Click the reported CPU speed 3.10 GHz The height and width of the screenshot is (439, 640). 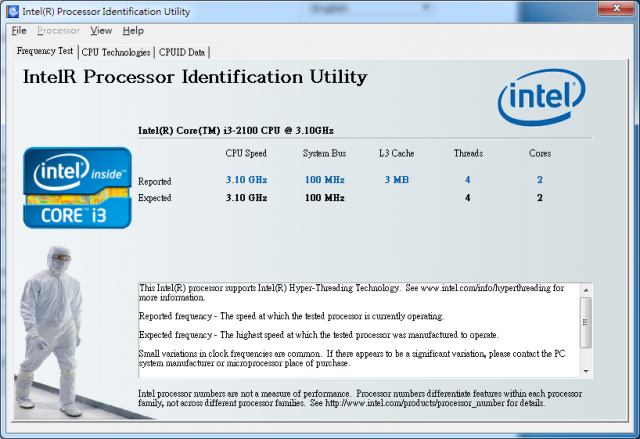(x=247, y=180)
